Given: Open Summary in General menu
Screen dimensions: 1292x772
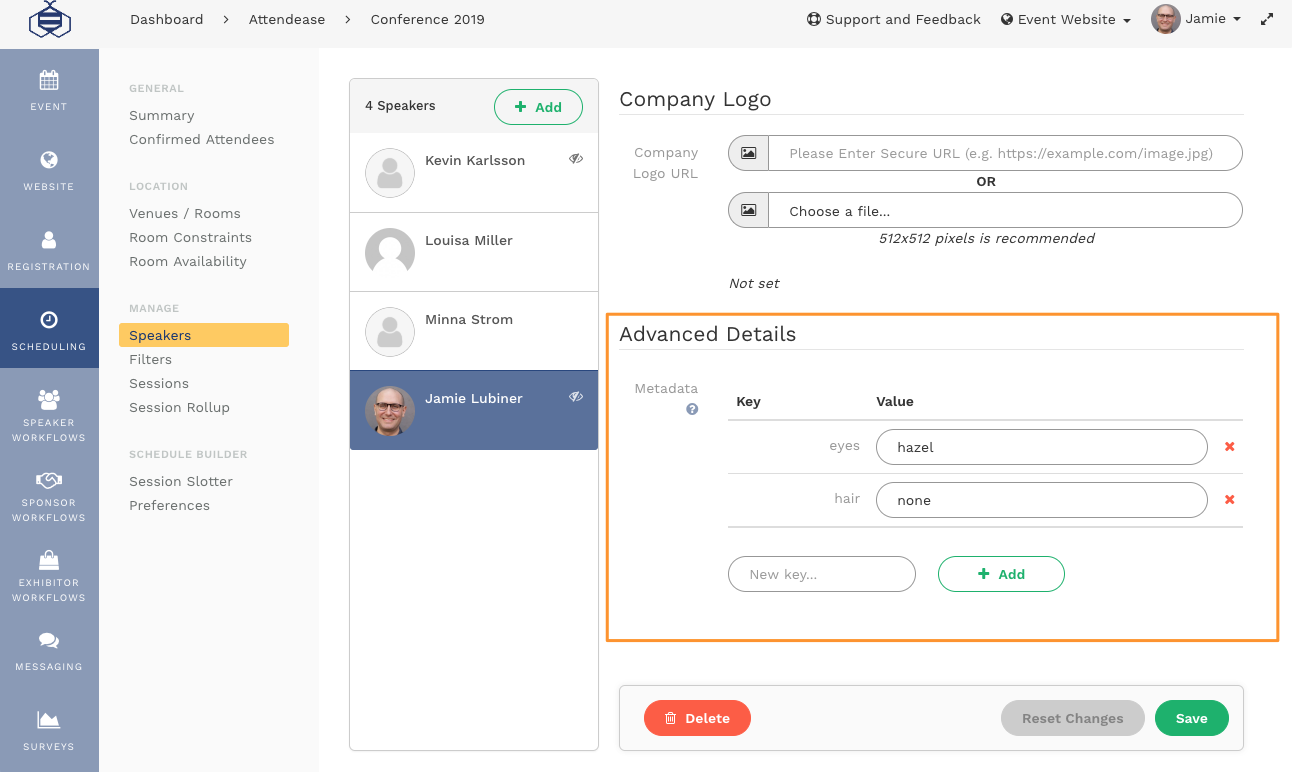Looking at the screenshot, I should tap(162, 115).
